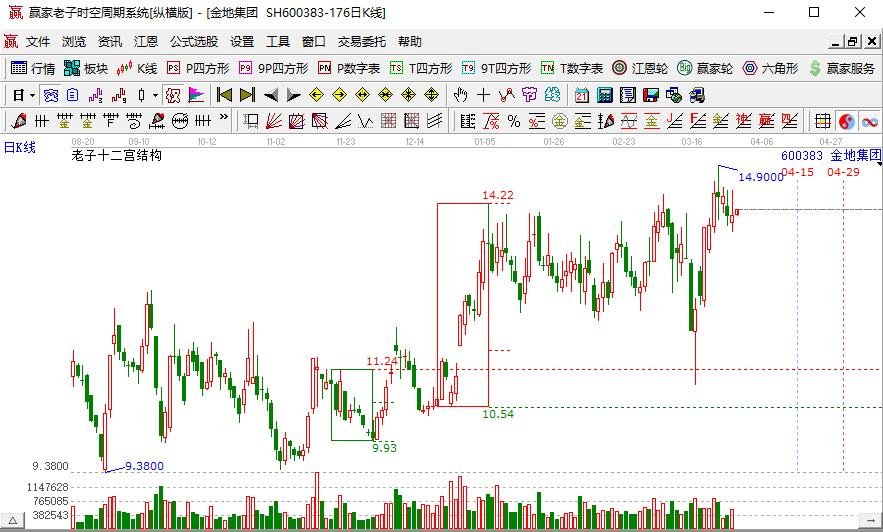
Task: Open the P数字表 number table
Action: [349, 68]
